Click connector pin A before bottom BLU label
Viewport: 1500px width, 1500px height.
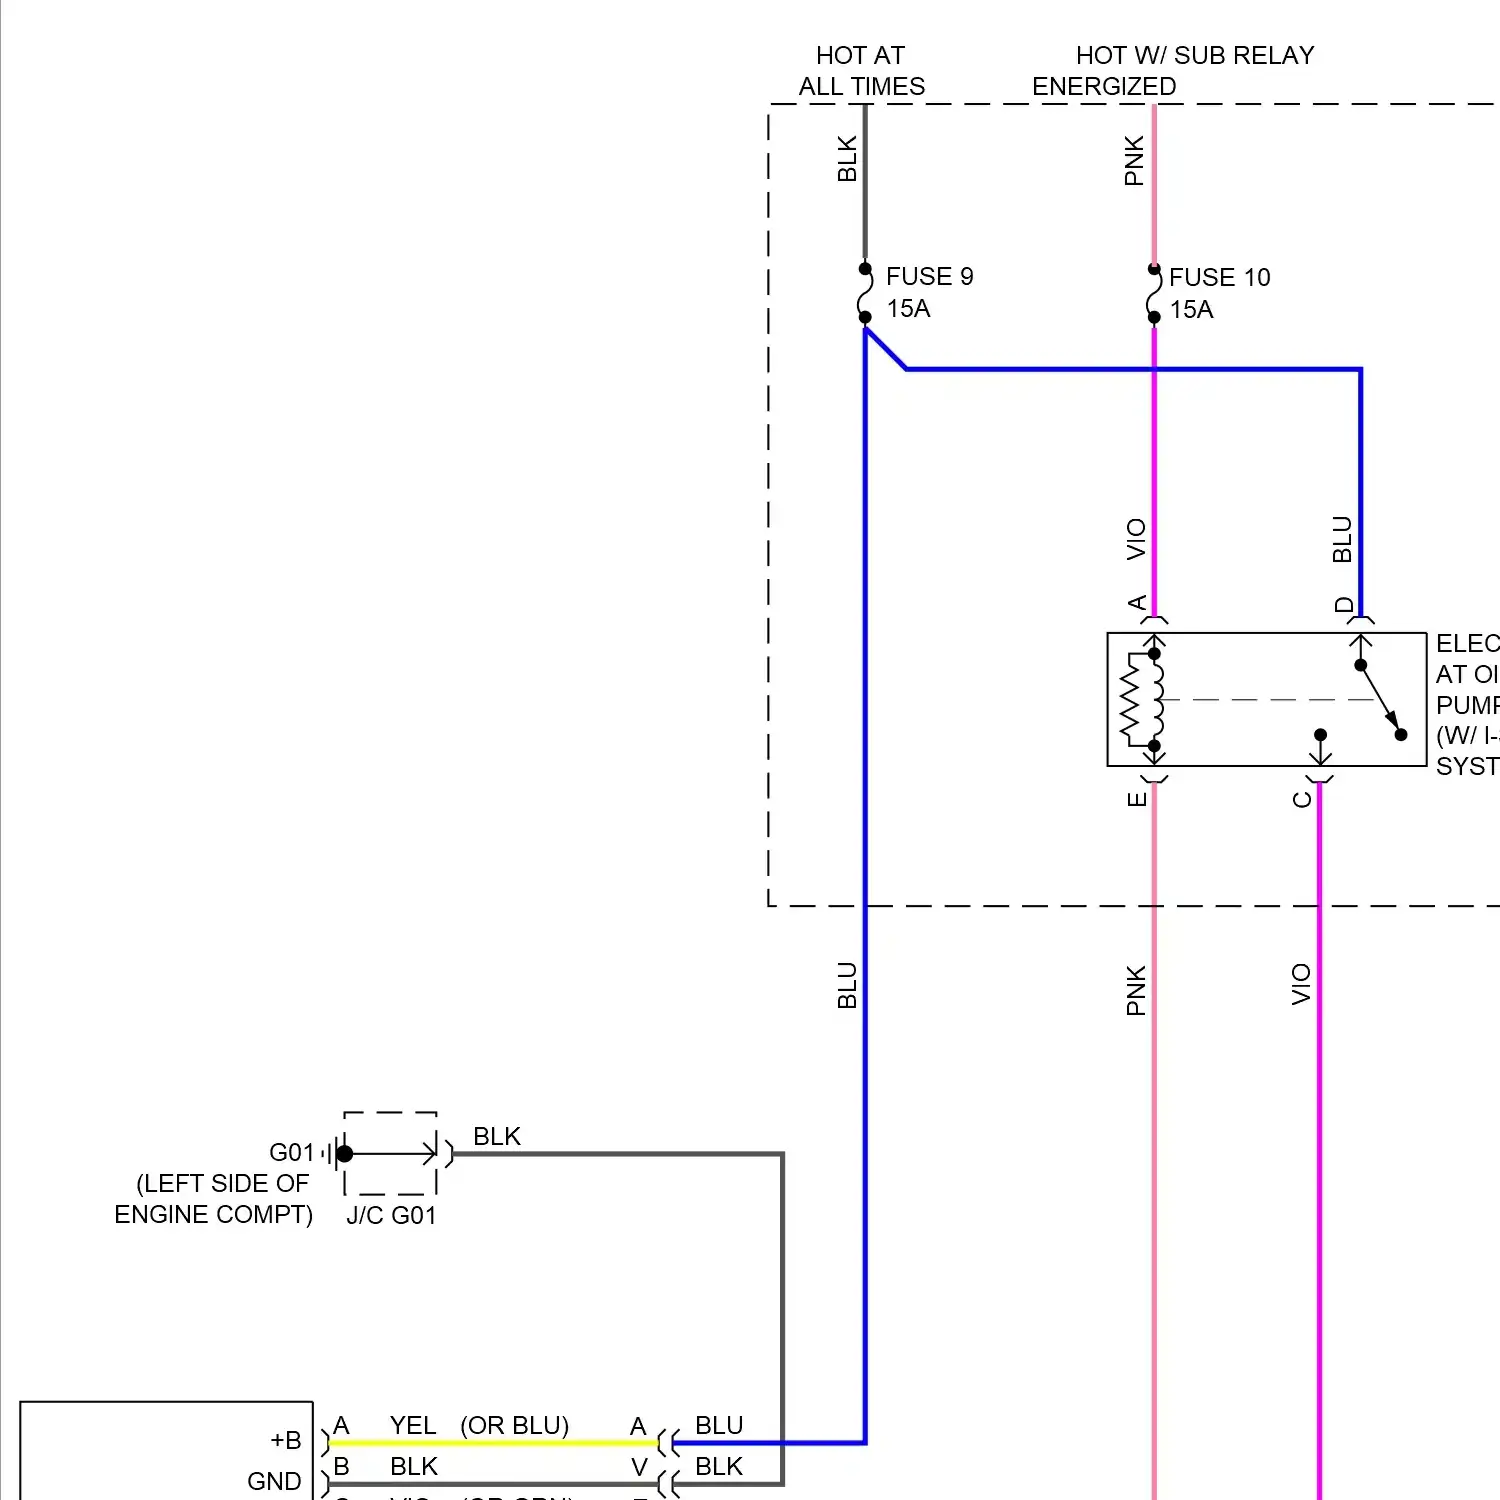pyautogui.click(x=638, y=1426)
